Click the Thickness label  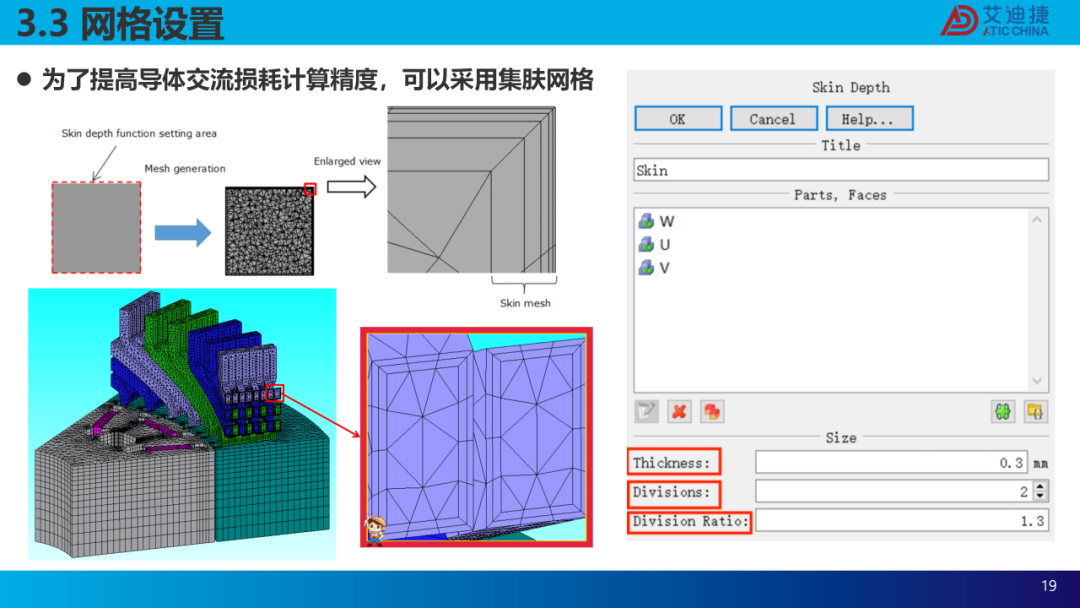pyautogui.click(x=672, y=463)
